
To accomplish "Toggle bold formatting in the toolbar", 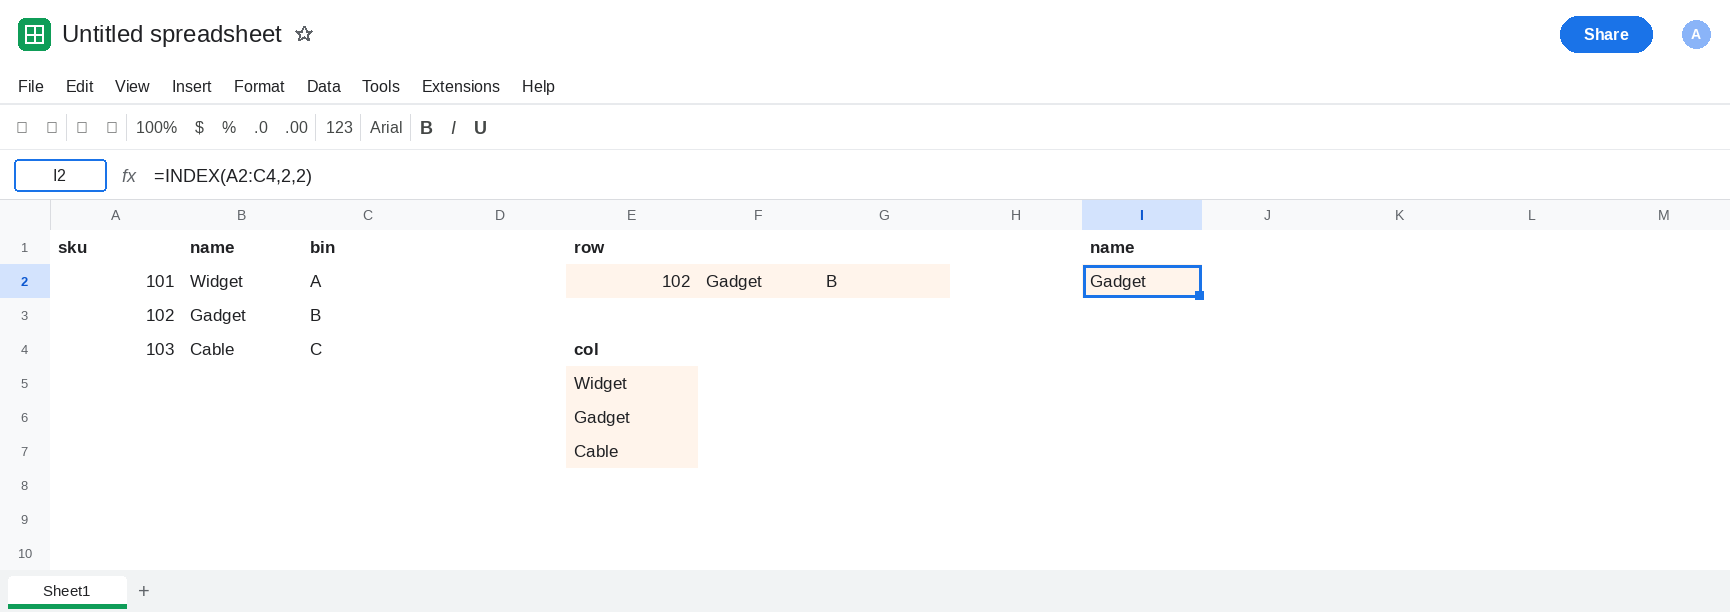I will [x=427, y=127].
